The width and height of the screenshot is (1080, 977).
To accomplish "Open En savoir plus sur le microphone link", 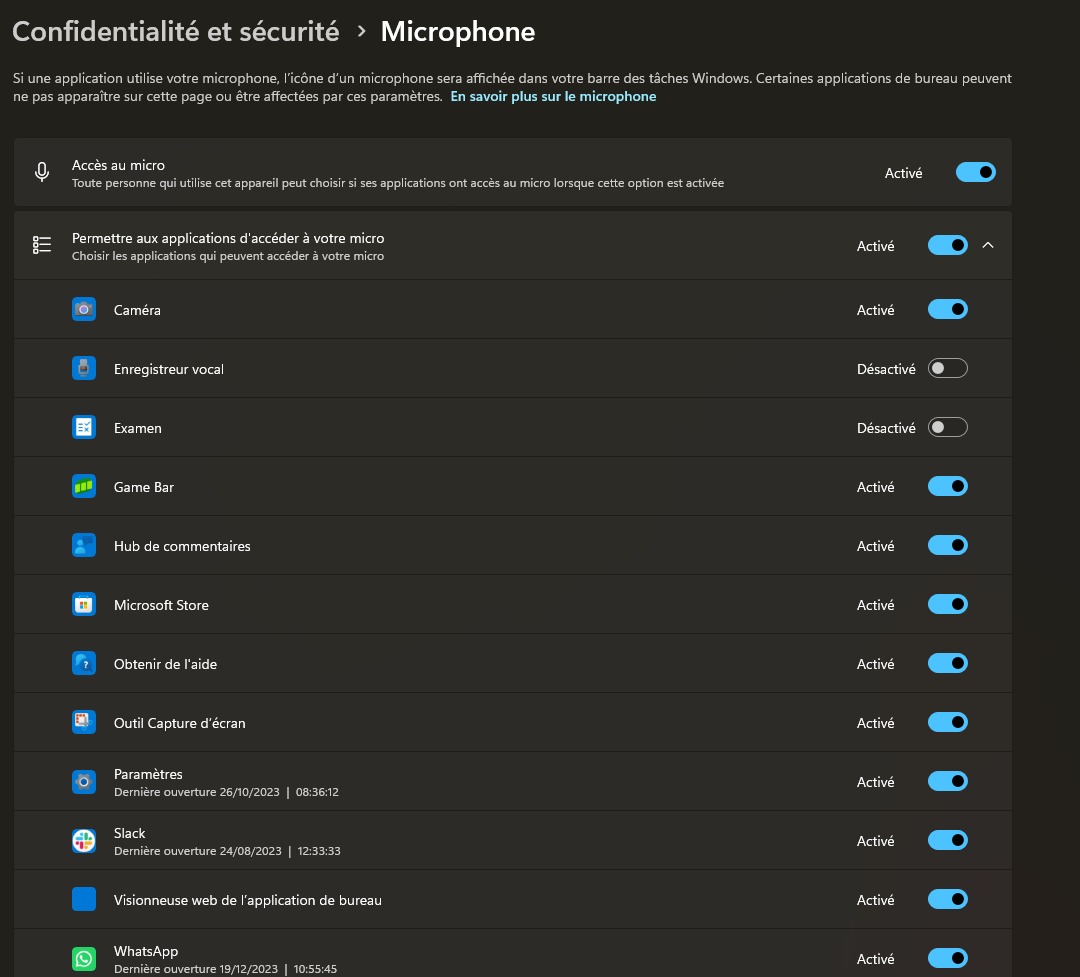I will click(553, 97).
